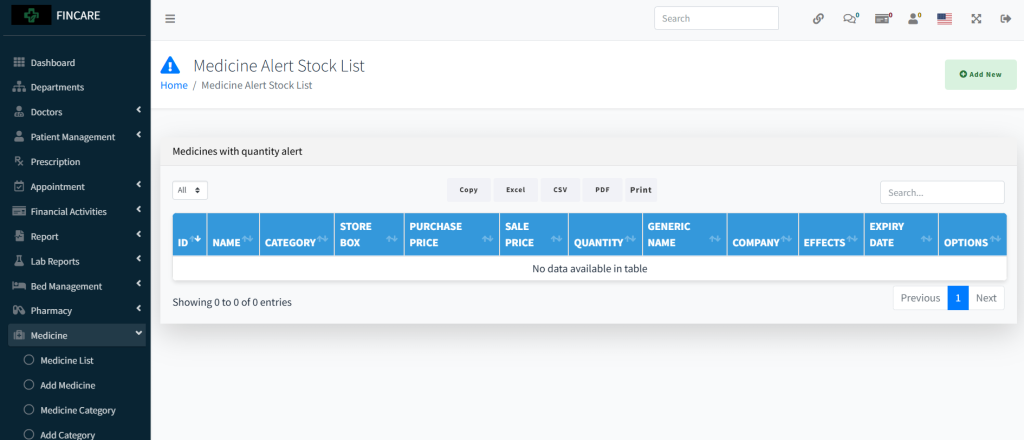Click the table Search field
This screenshot has width=1024, height=440.
coord(941,192)
